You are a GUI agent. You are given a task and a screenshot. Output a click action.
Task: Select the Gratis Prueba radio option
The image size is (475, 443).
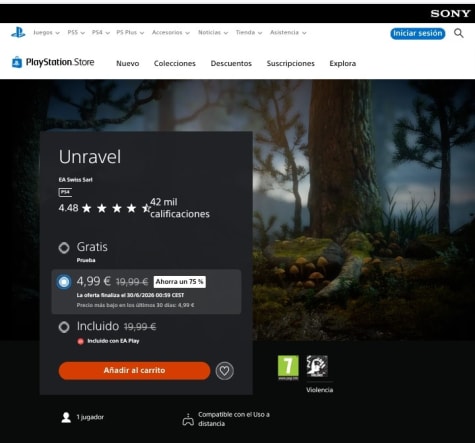[x=64, y=248]
